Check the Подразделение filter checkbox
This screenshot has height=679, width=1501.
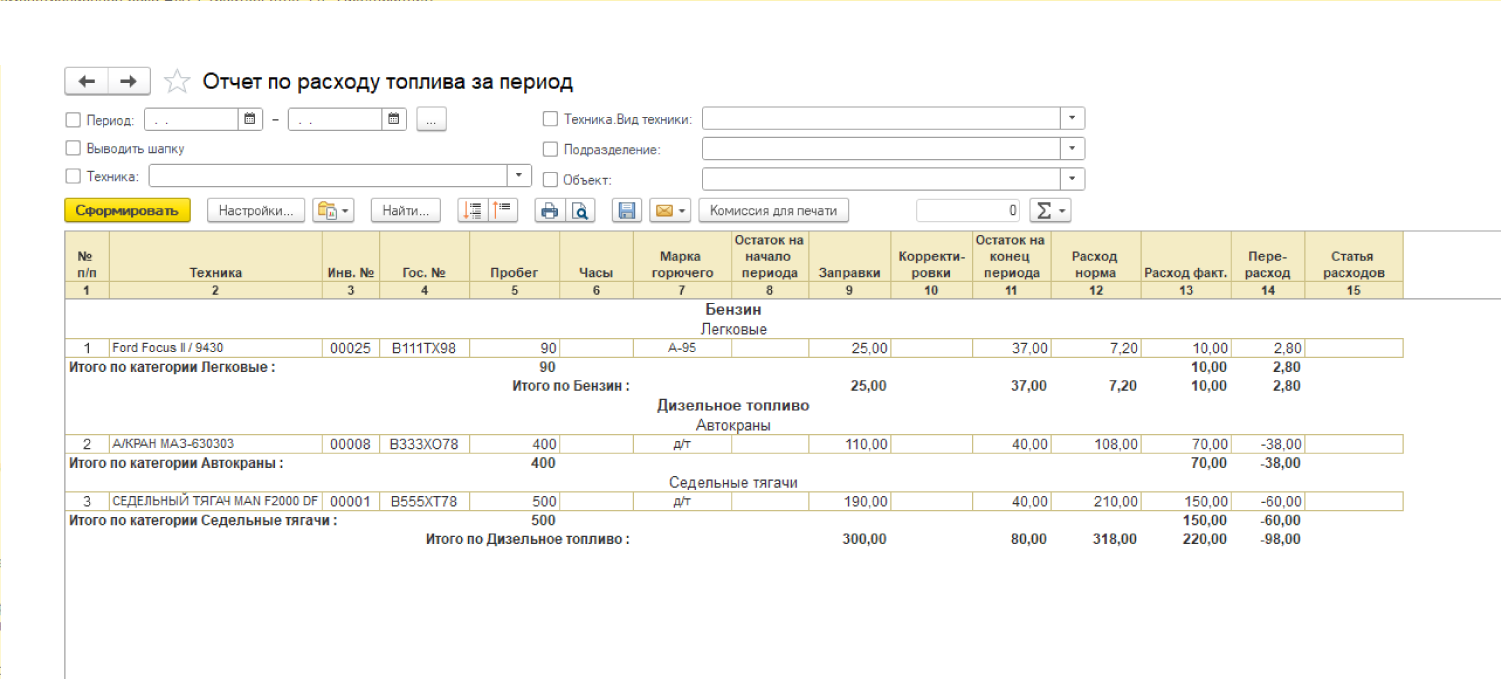coord(550,149)
